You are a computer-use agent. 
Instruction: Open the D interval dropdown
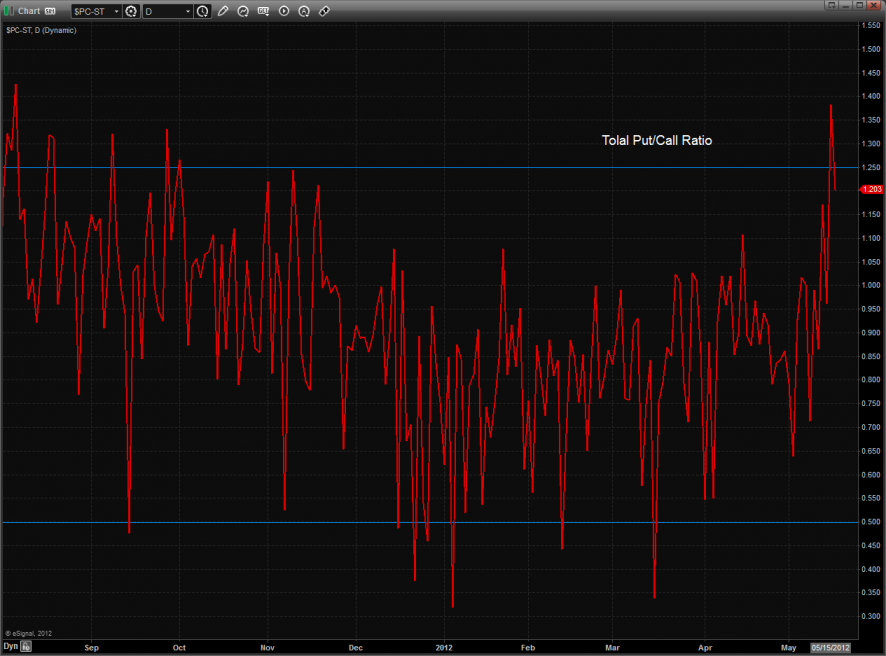(188, 11)
